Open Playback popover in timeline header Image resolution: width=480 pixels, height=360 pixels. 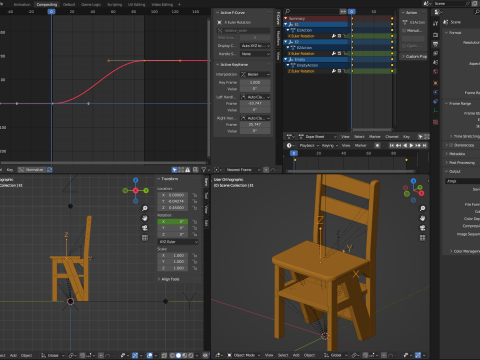(309, 145)
